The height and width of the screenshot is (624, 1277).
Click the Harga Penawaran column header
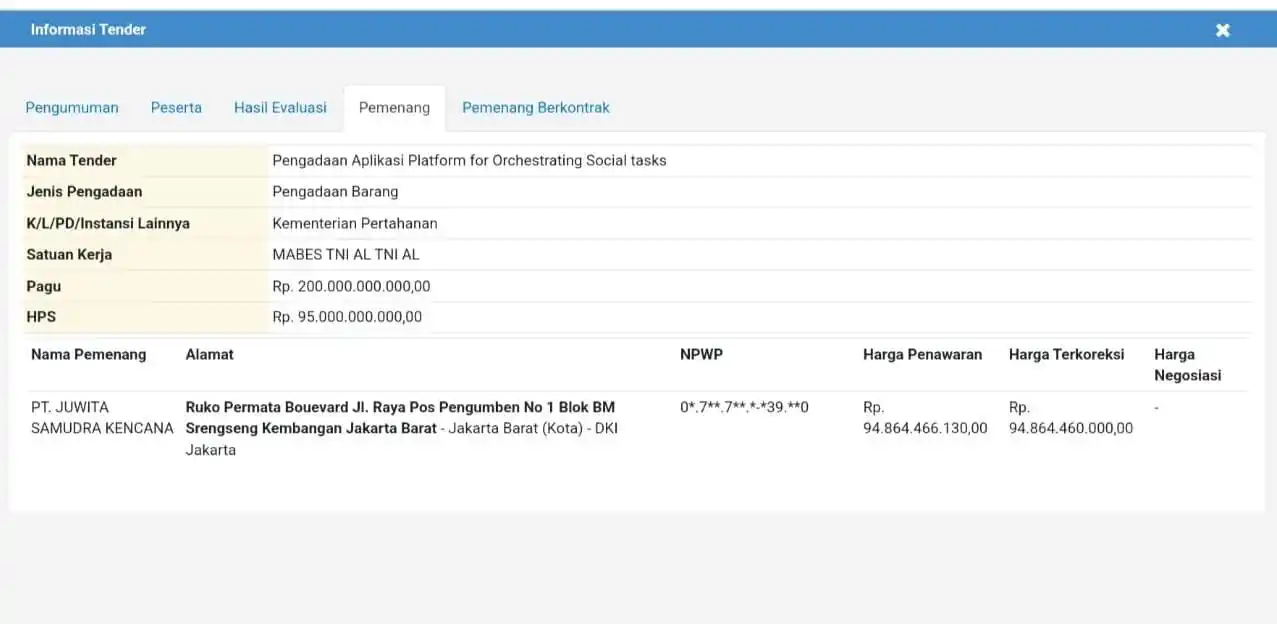pyautogui.click(x=922, y=354)
